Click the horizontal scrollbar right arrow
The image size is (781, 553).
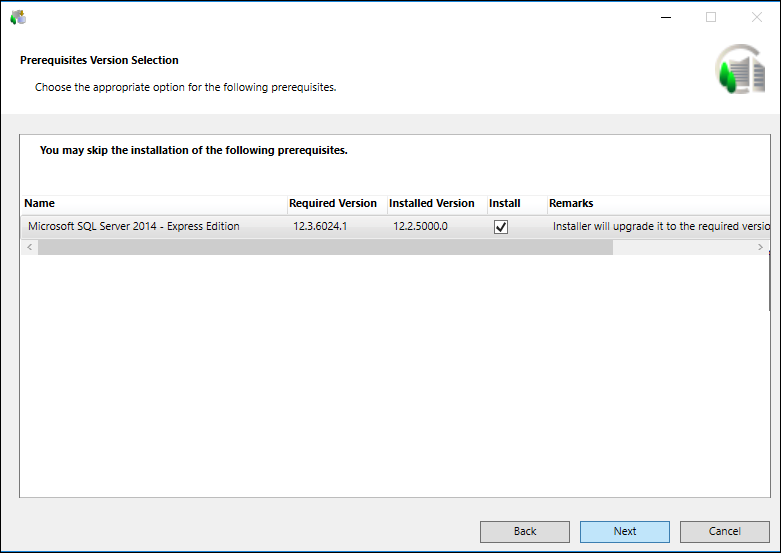click(761, 247)
